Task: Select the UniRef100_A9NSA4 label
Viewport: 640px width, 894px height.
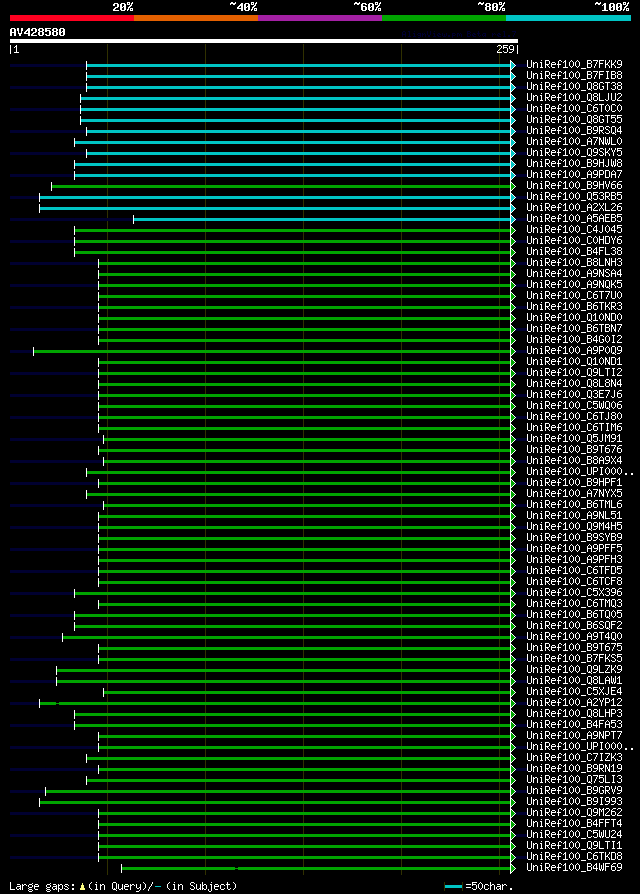Action: point(574,274)
